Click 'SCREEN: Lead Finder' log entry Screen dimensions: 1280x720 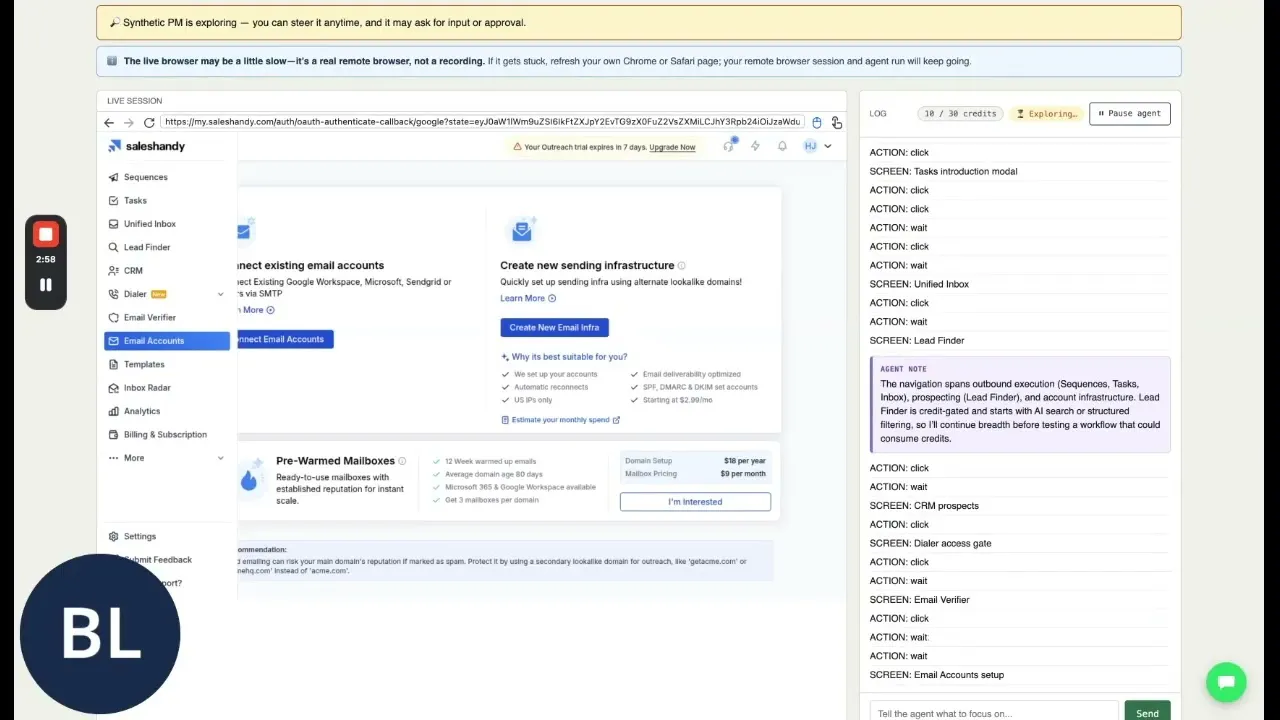click(x=917, y=341)
